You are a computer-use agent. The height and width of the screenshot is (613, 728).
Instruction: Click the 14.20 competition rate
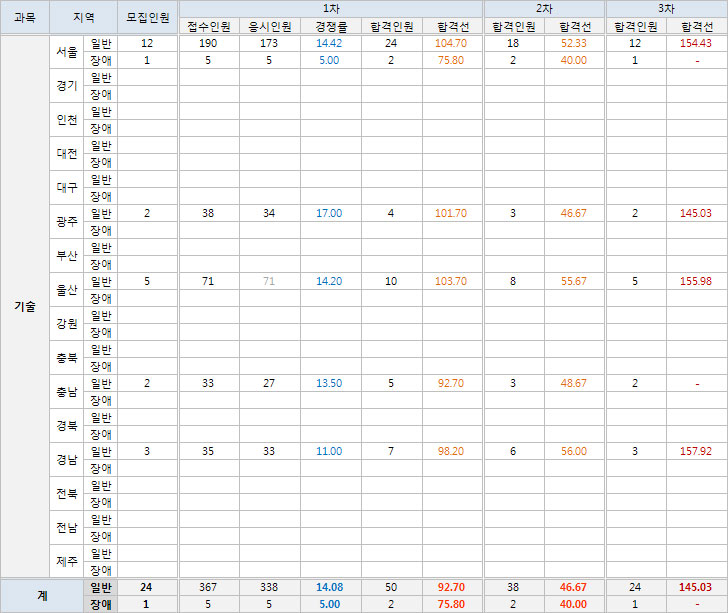(329, 281)
